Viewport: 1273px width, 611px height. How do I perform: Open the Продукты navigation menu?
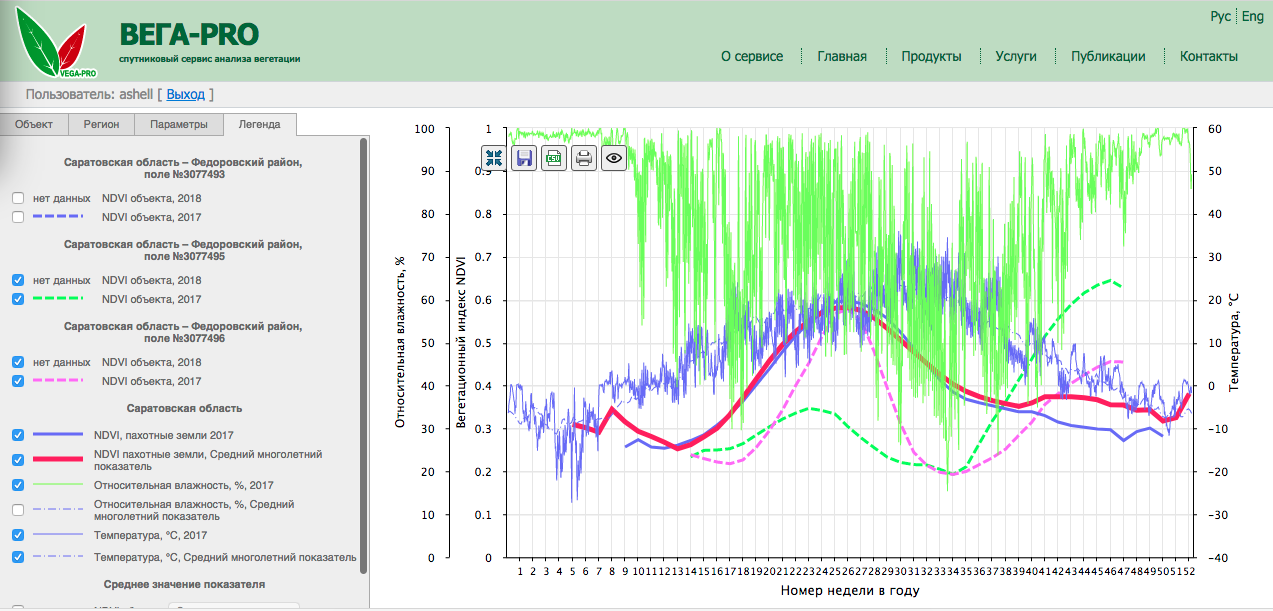coord(931,56)
